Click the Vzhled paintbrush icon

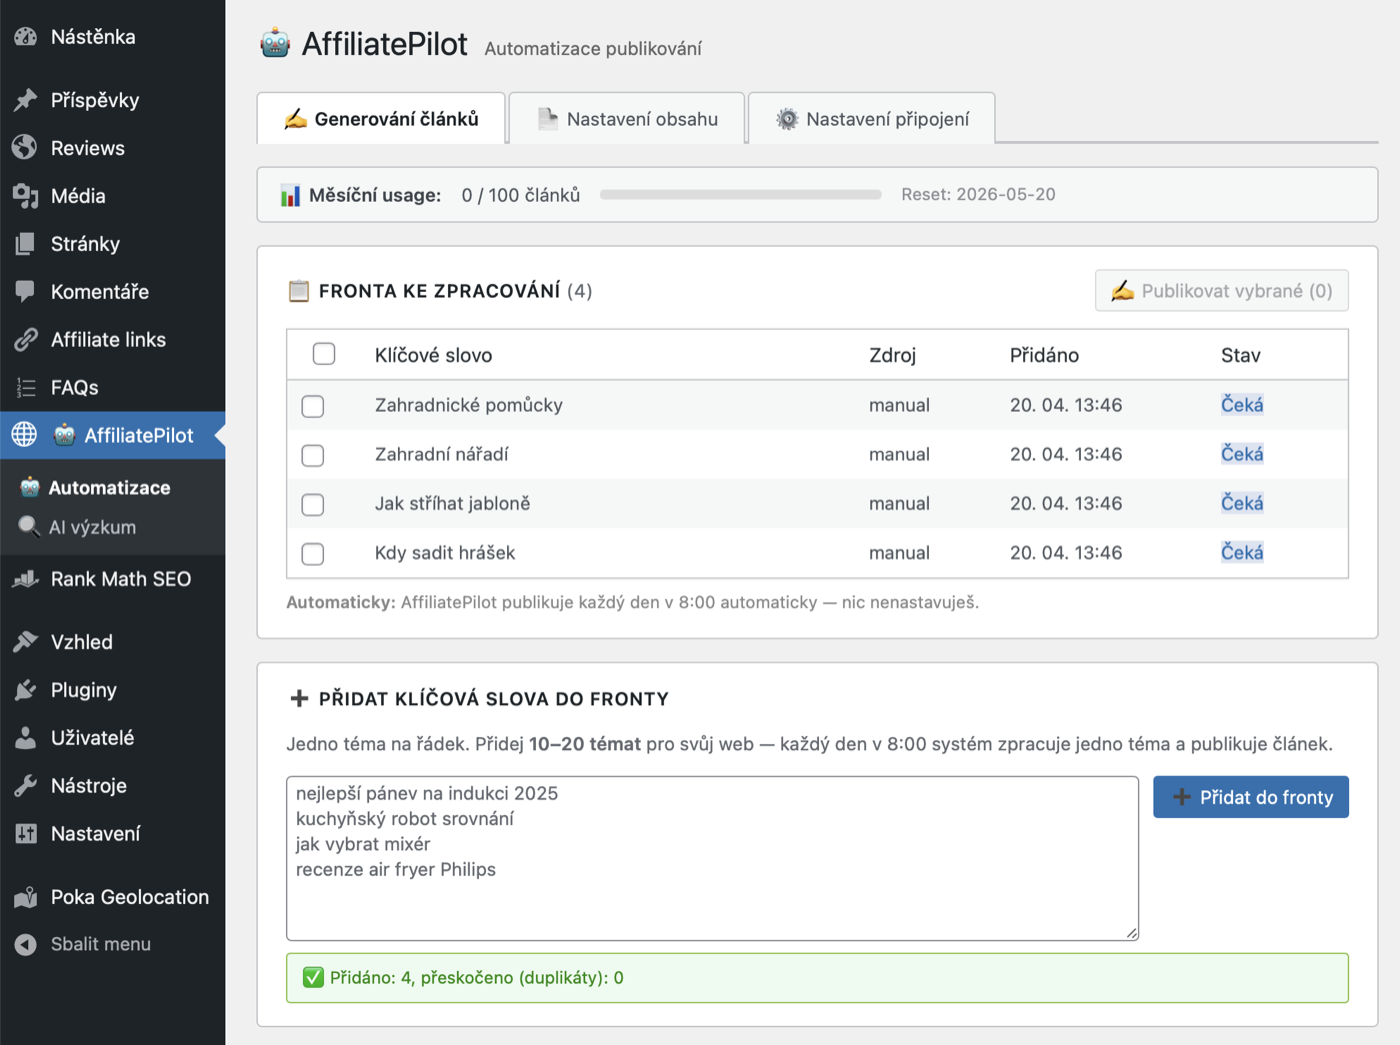26,642
